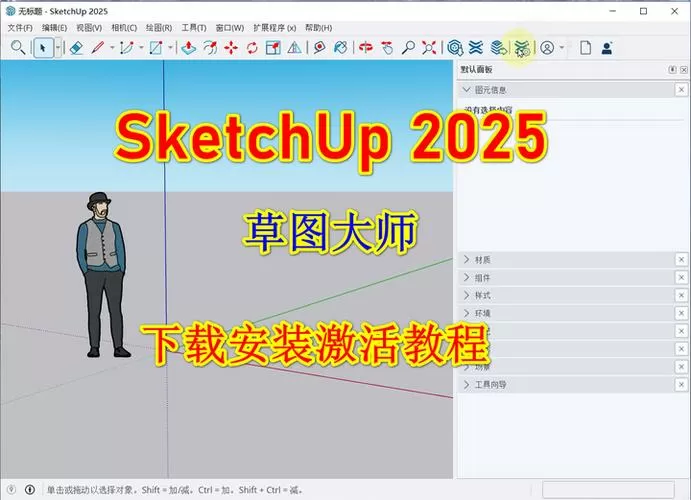Expand the 材质 panel section
The image size is (691, 500).
(466, 259)
